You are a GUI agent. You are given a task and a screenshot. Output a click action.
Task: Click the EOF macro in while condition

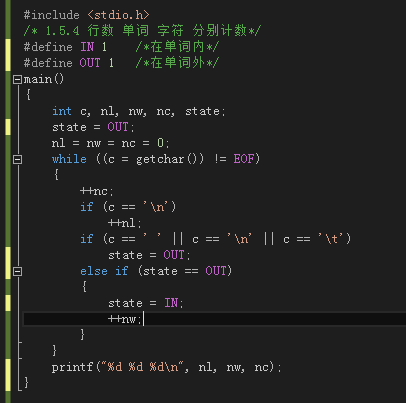[x=244, y=159]
